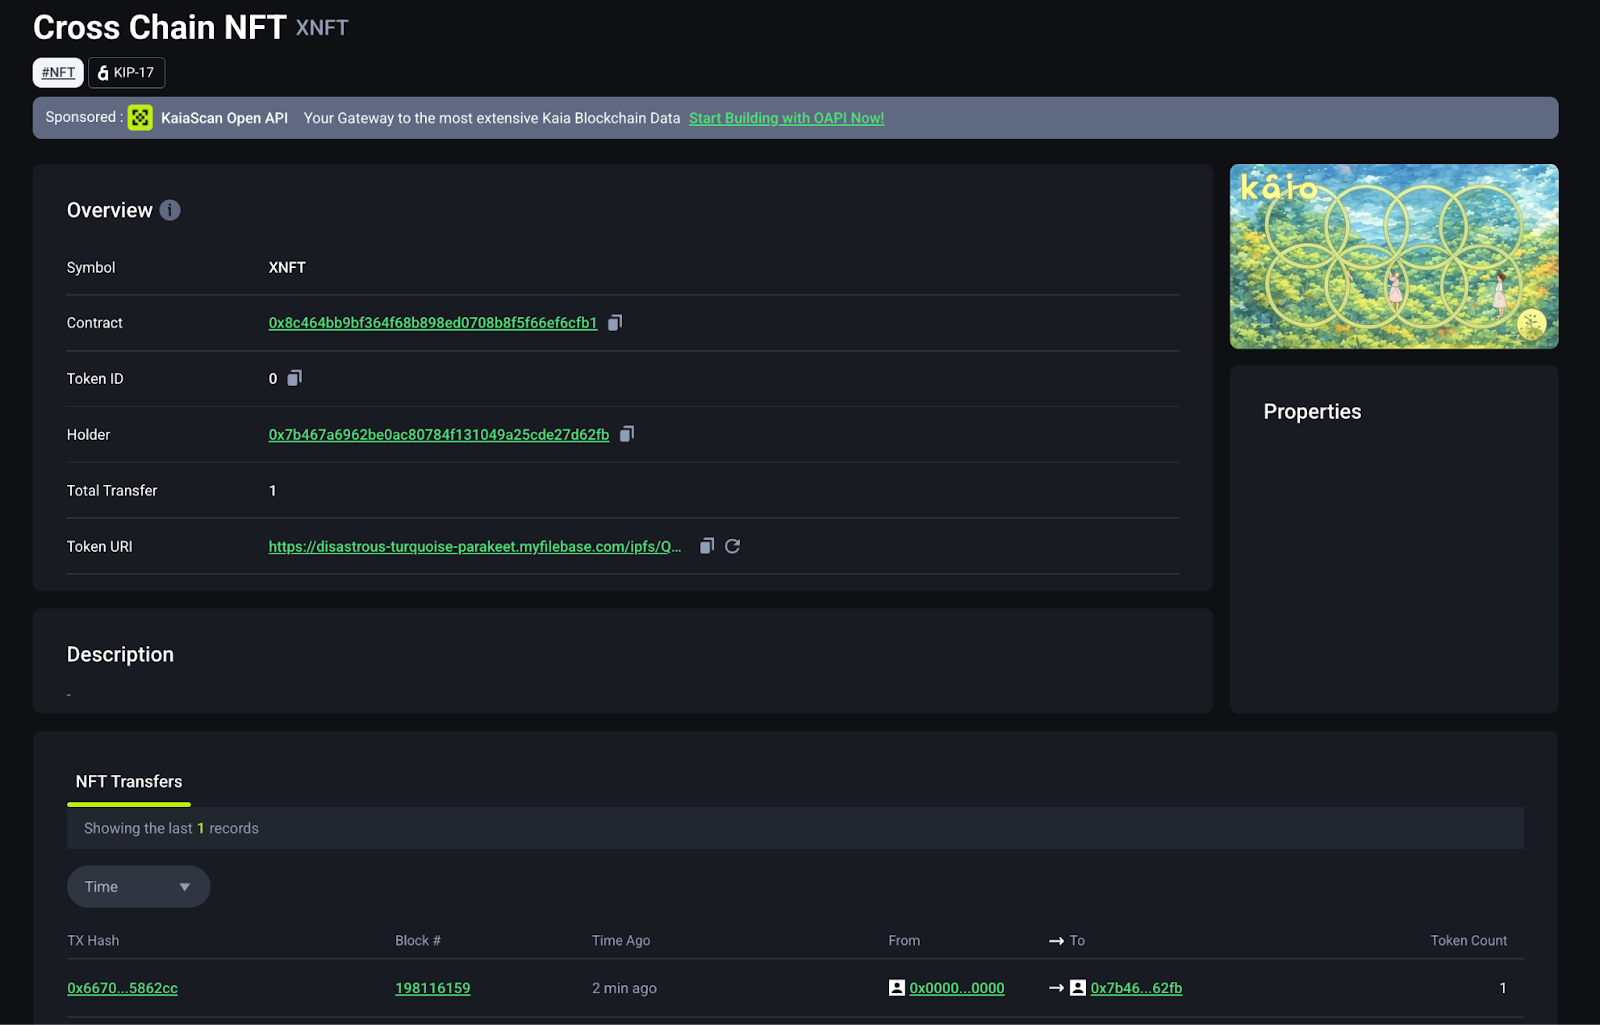Click the #NFT tag

click(58, 73)
